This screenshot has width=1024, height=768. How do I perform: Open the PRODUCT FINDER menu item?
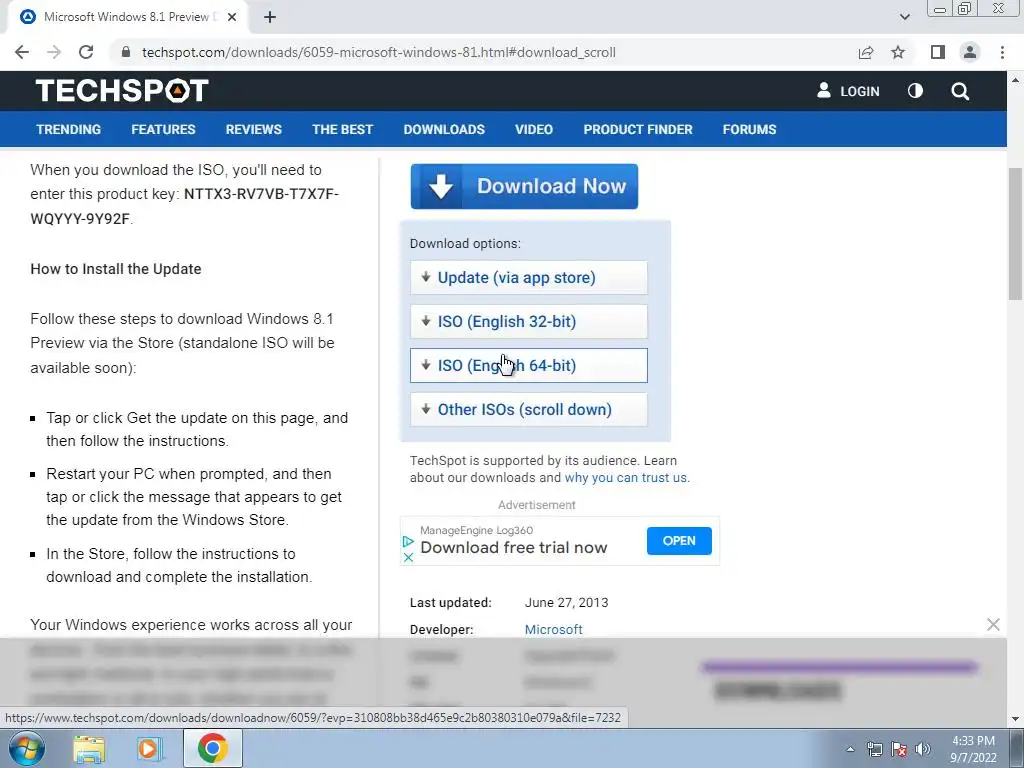tap(638, 129)
